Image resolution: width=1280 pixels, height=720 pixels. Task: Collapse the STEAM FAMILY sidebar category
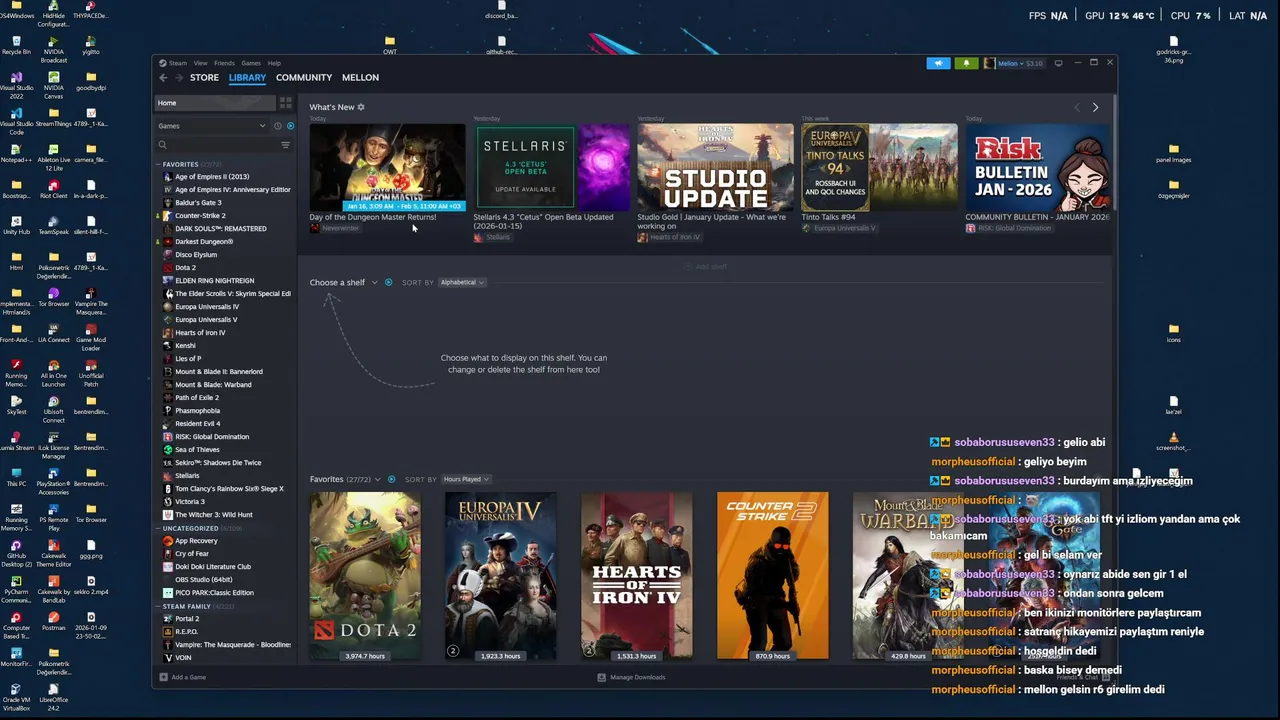point(158,606)
